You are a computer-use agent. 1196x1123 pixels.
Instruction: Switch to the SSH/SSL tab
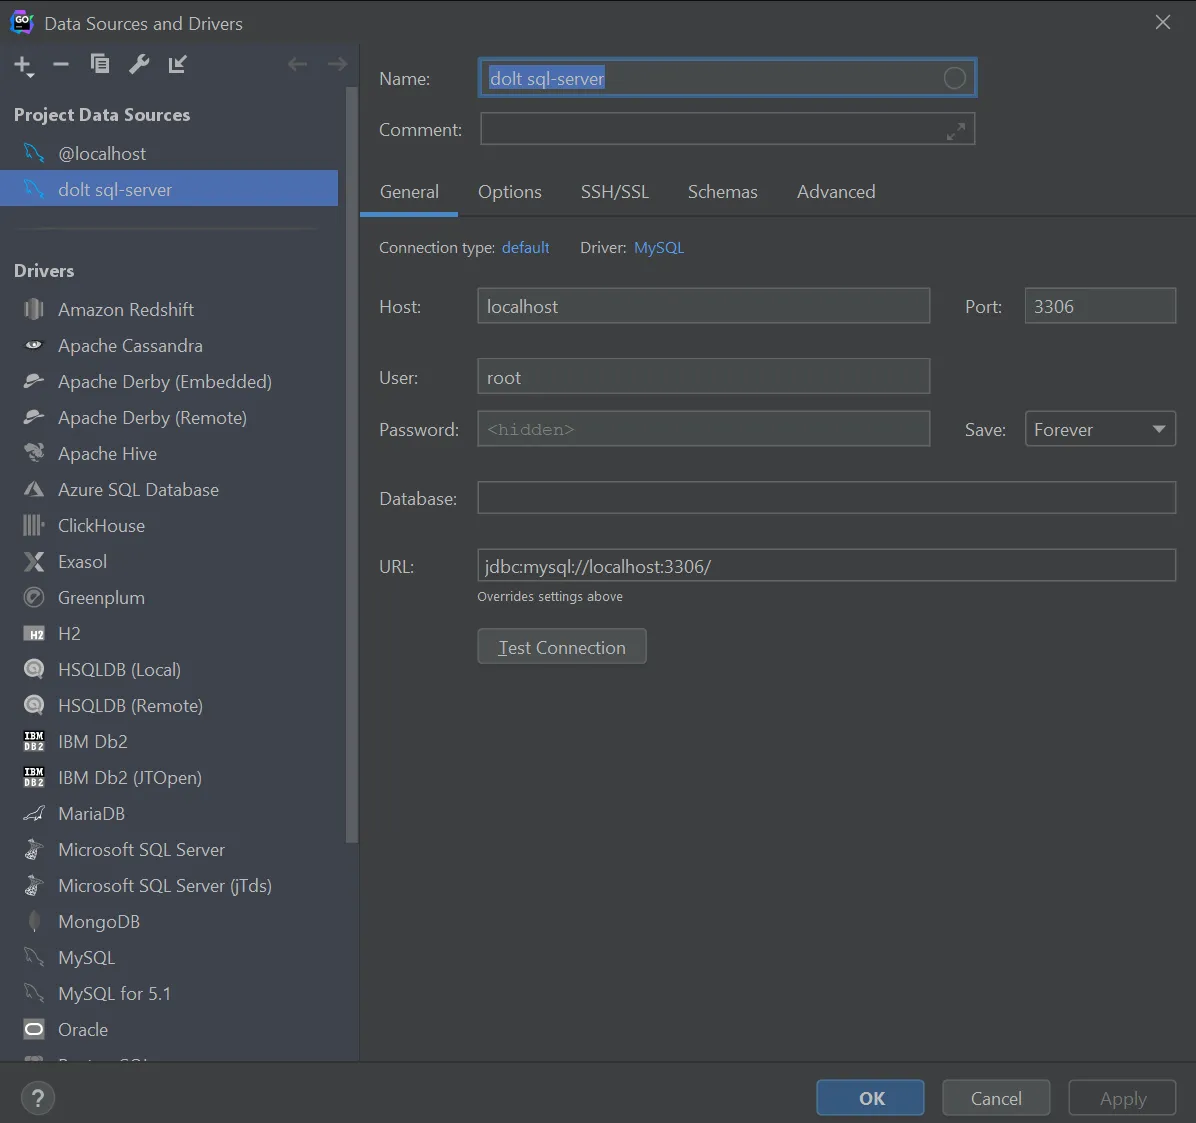click(x=614, y=191)
